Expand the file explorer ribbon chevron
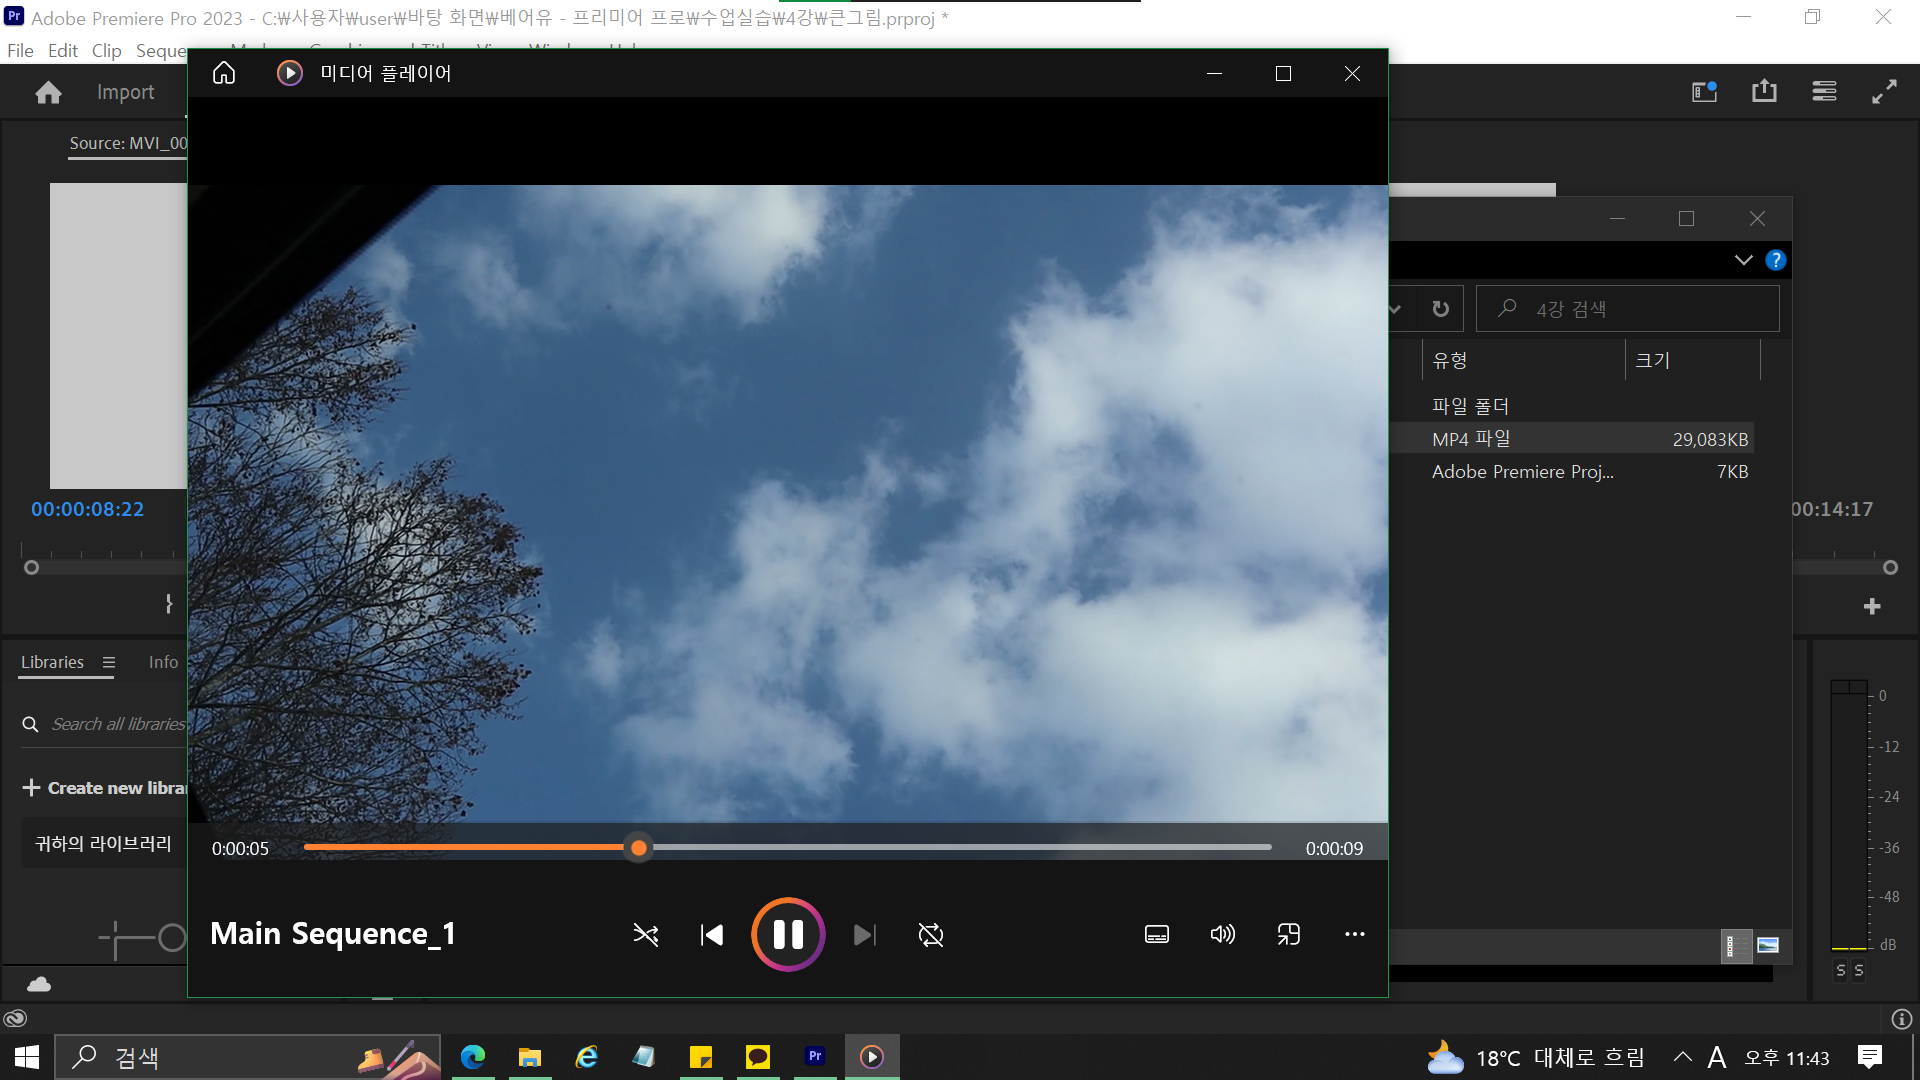This screenshot has height=1080, width=1920. pos(1743,260)
